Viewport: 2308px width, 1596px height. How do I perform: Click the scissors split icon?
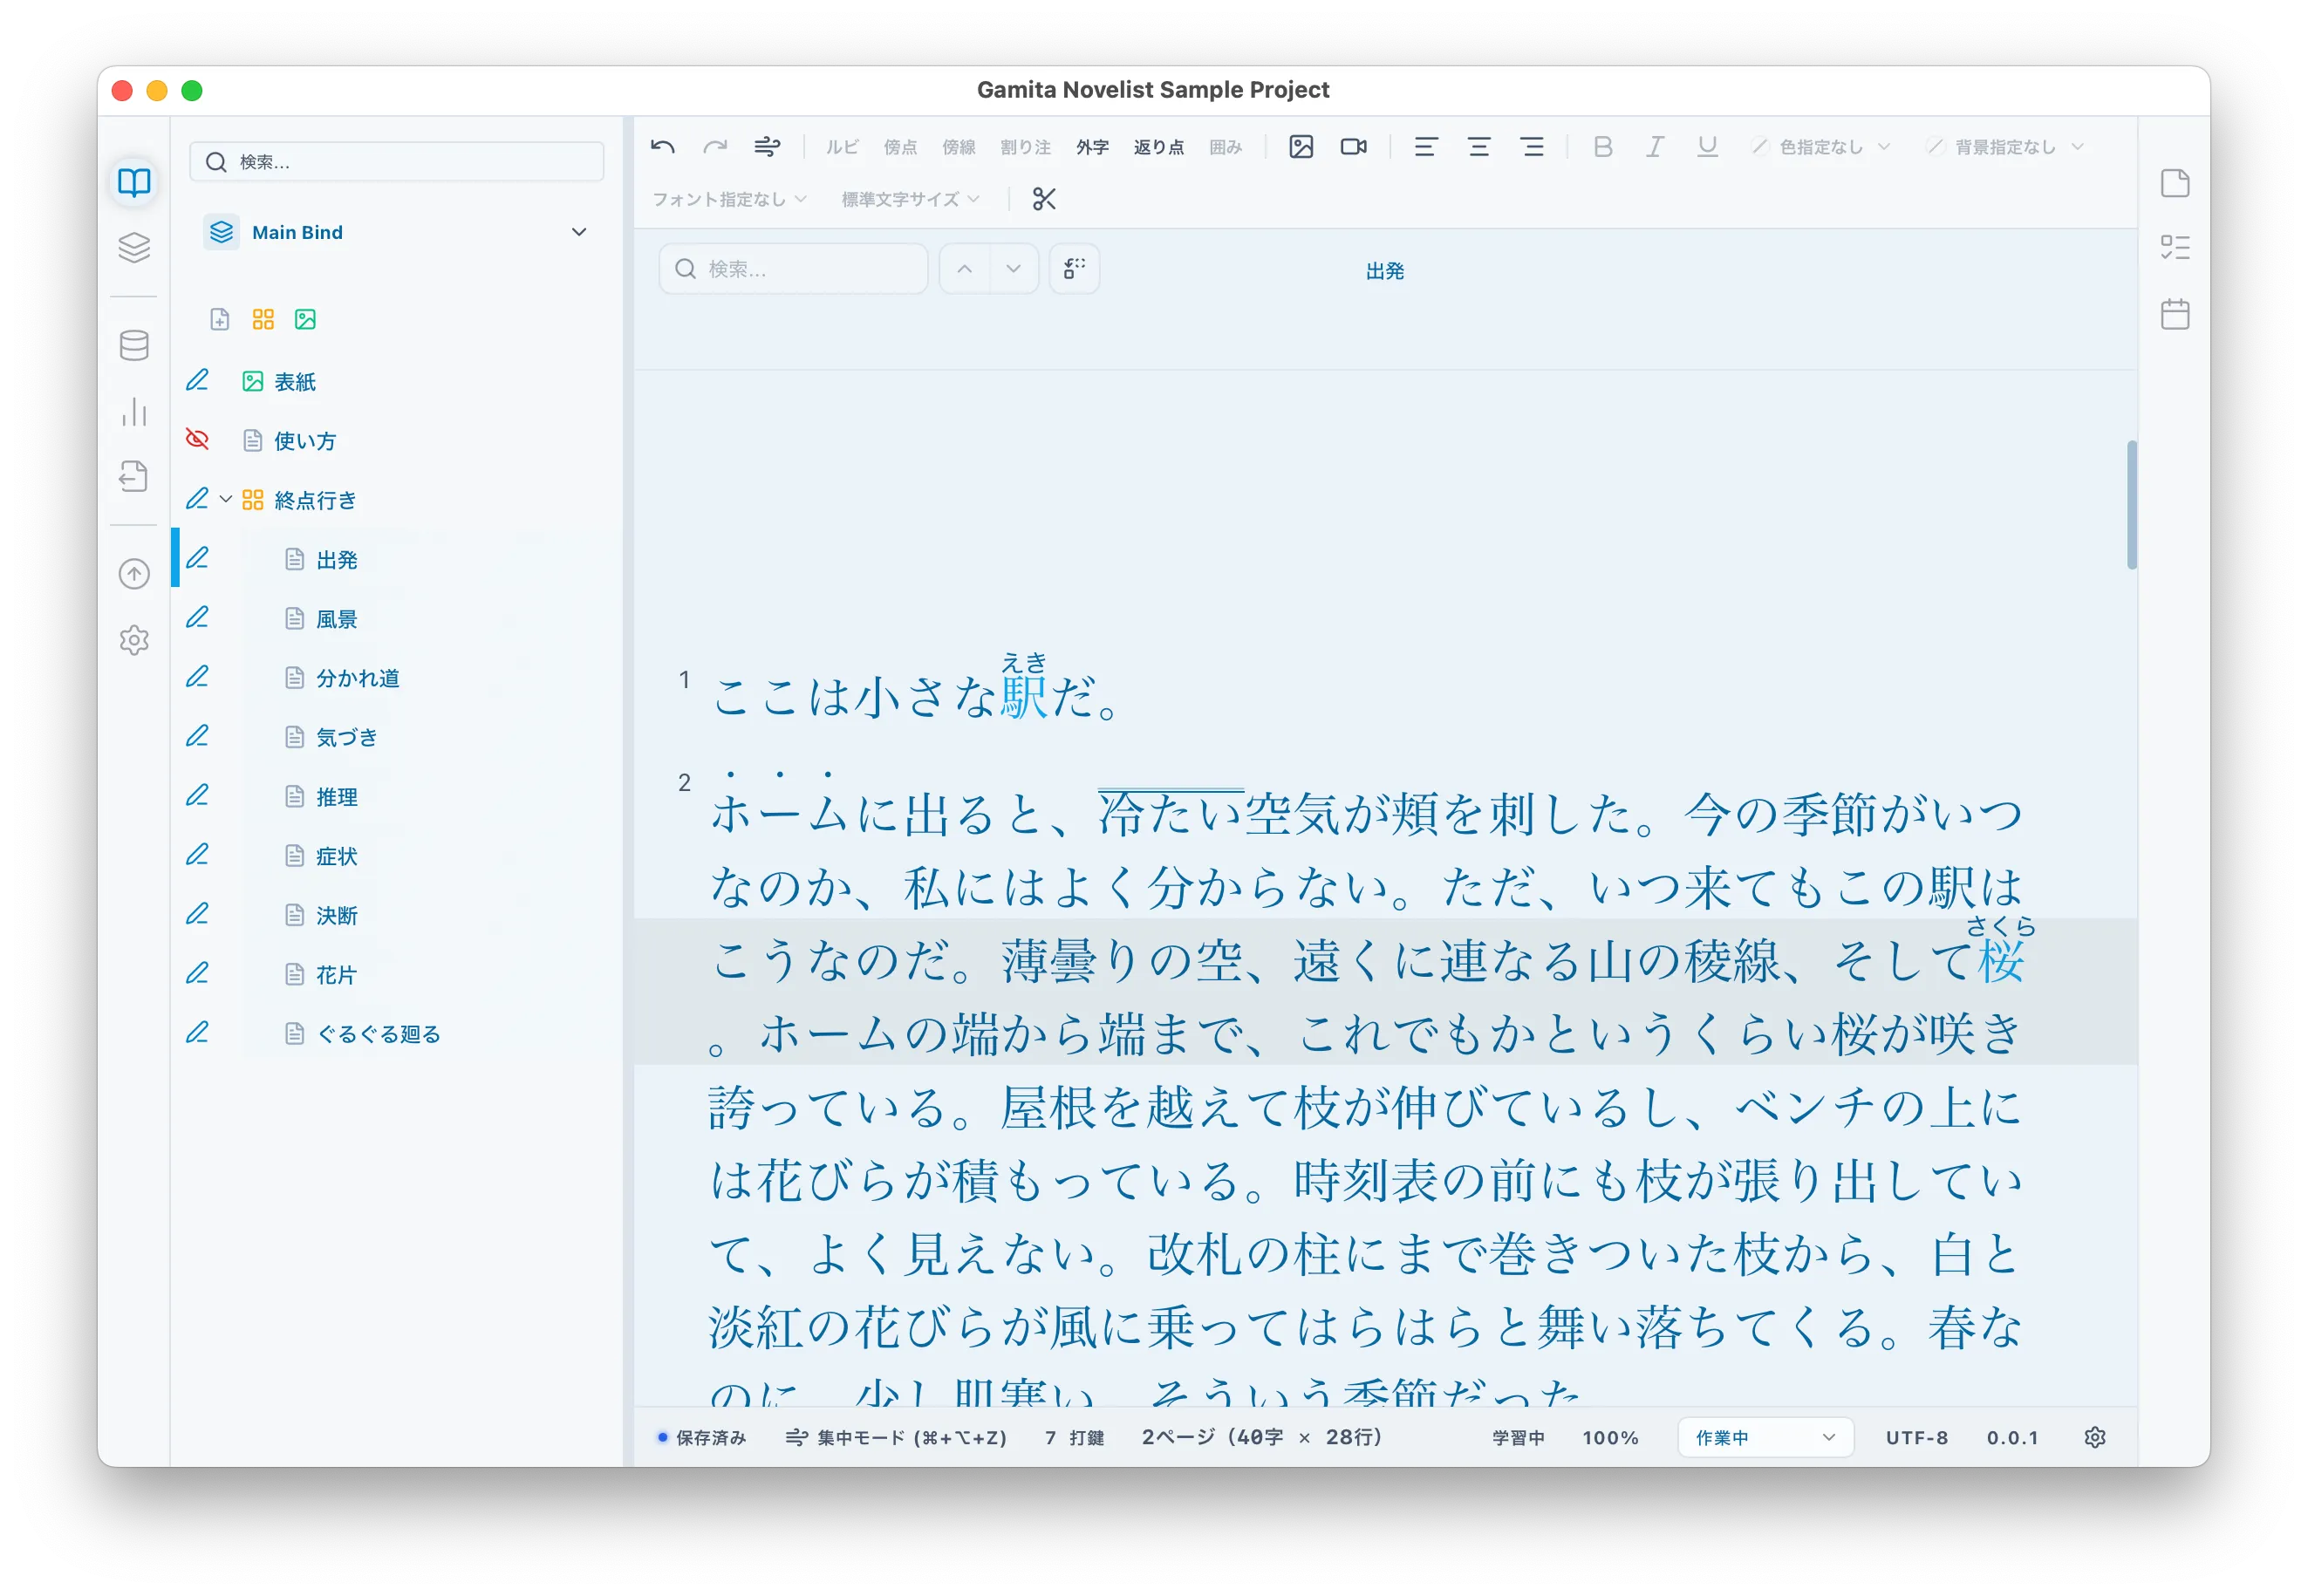coord(1044,199)
